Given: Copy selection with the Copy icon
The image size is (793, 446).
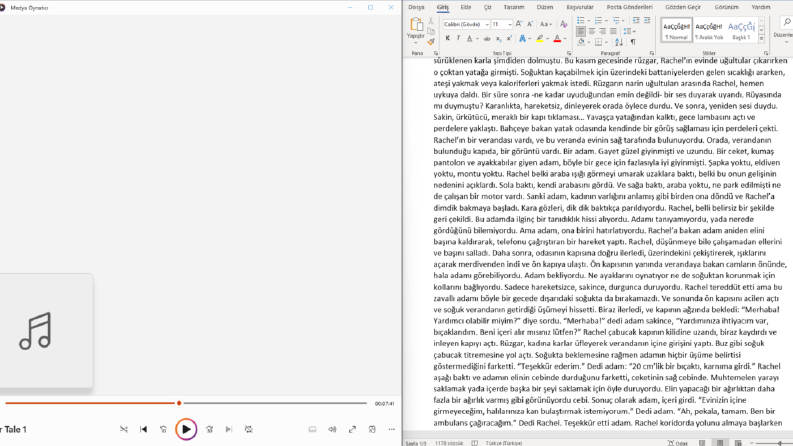Looking at the screenshot, I should click(431, 31).
